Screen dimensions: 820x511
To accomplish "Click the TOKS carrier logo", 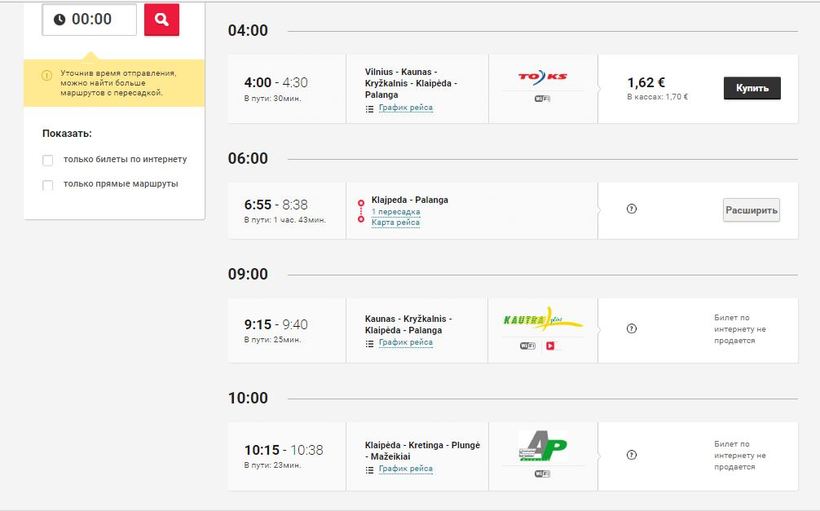I will coord(542,76).
